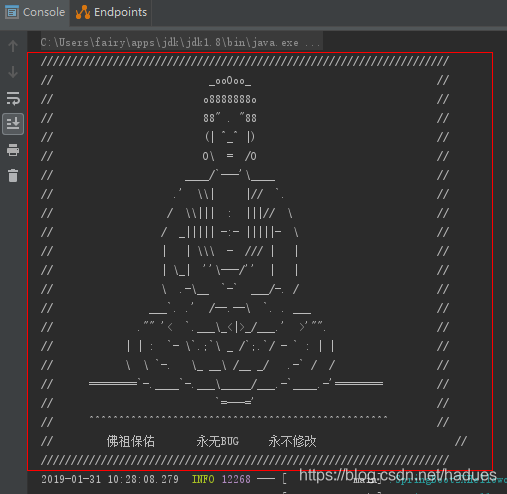
Task: Click the text 永无BUG
Action: coord(218,441)
